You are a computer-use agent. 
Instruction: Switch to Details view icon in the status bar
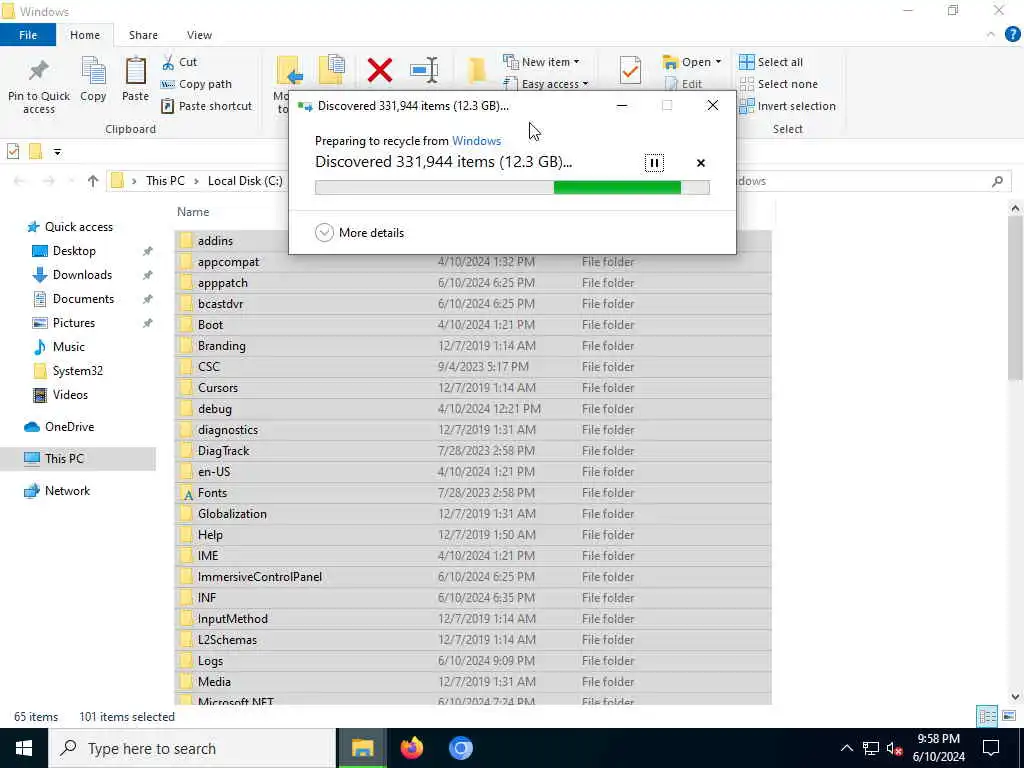click(987, 716)
